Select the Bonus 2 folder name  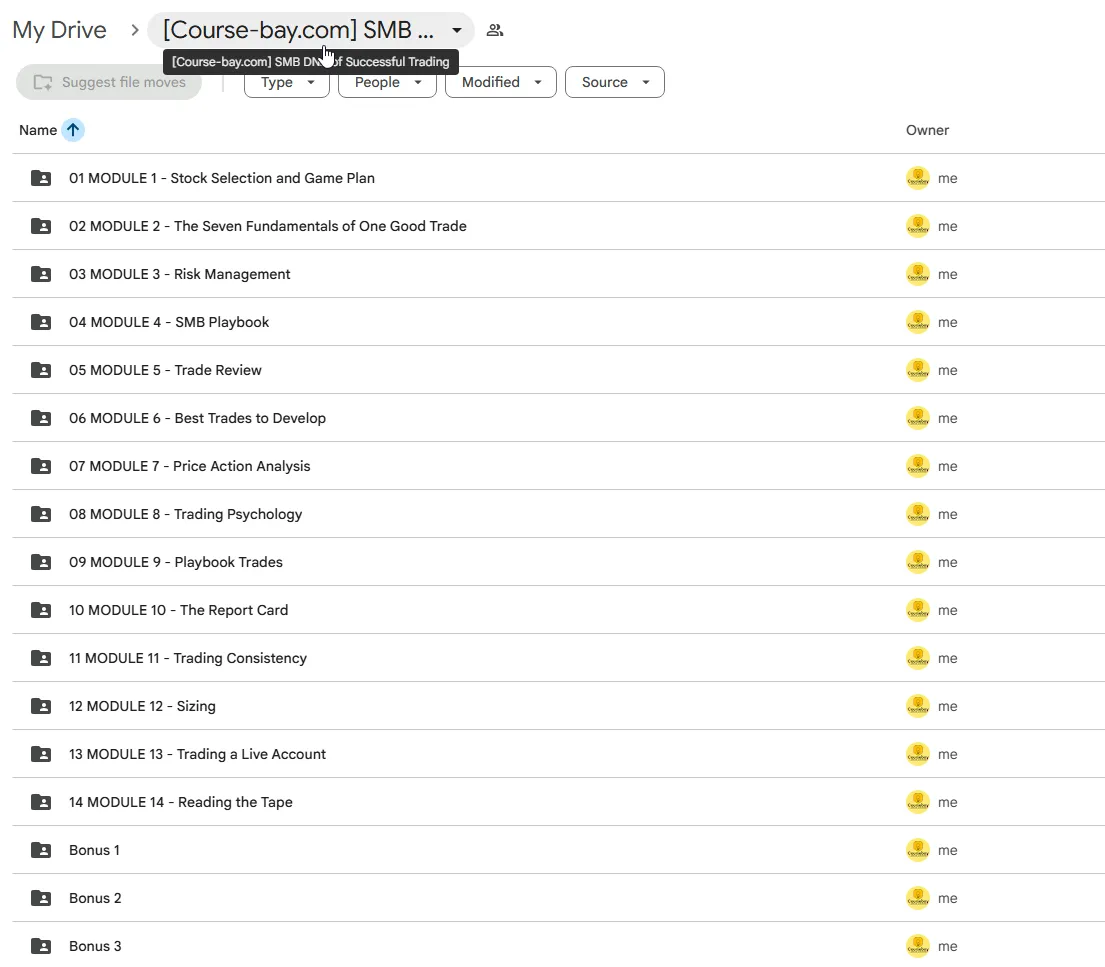(x=95, y=898)
